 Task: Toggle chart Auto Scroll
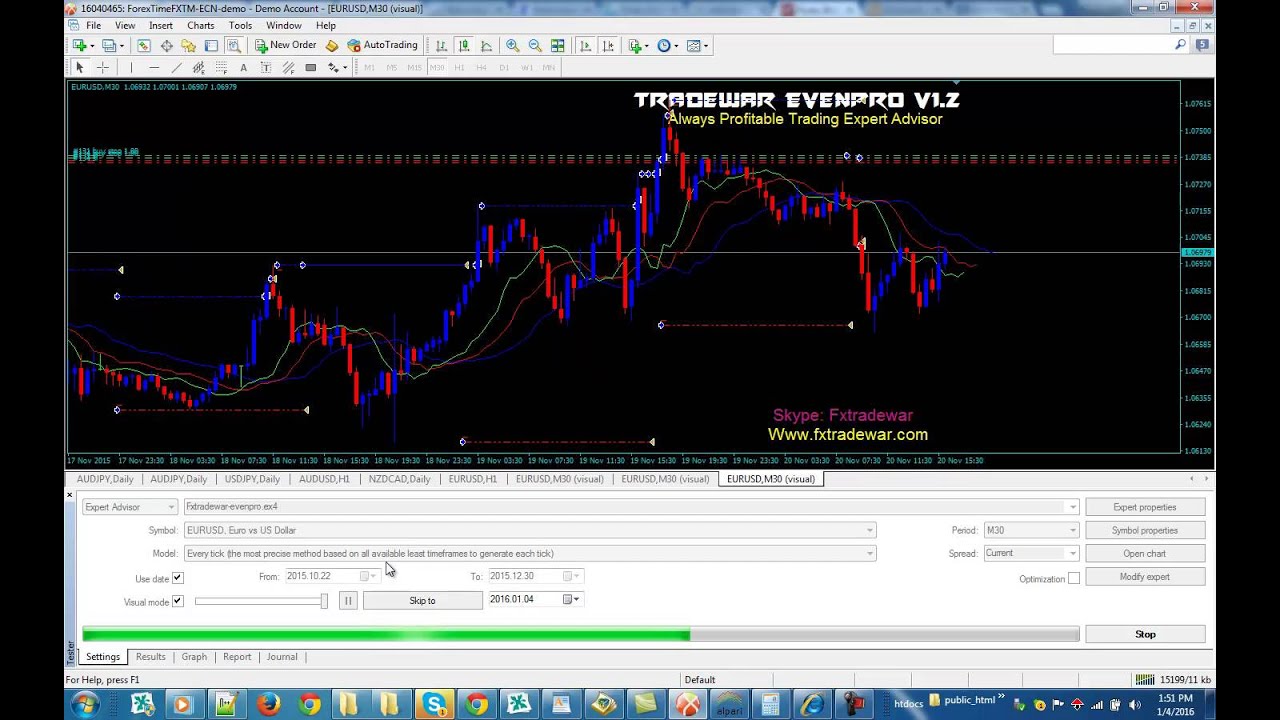[x=585, y=45]
